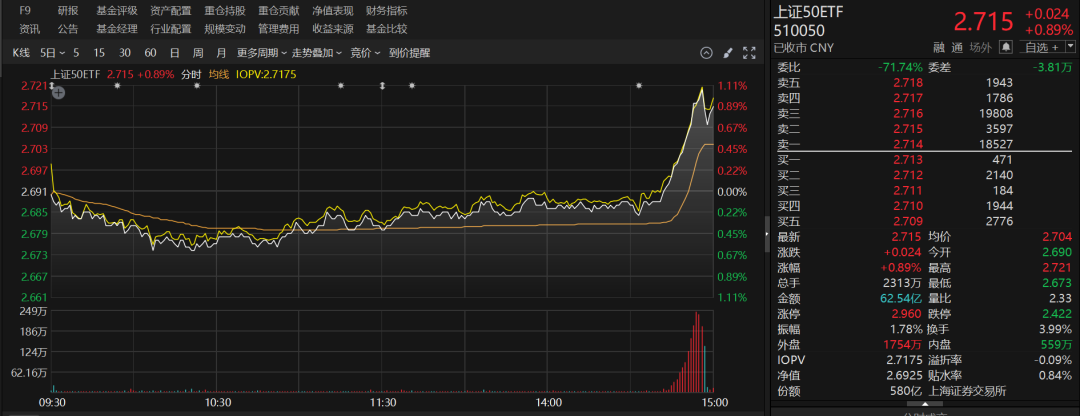
Task: Open the 竞价 auction dropdown
Action: point(365,53)
